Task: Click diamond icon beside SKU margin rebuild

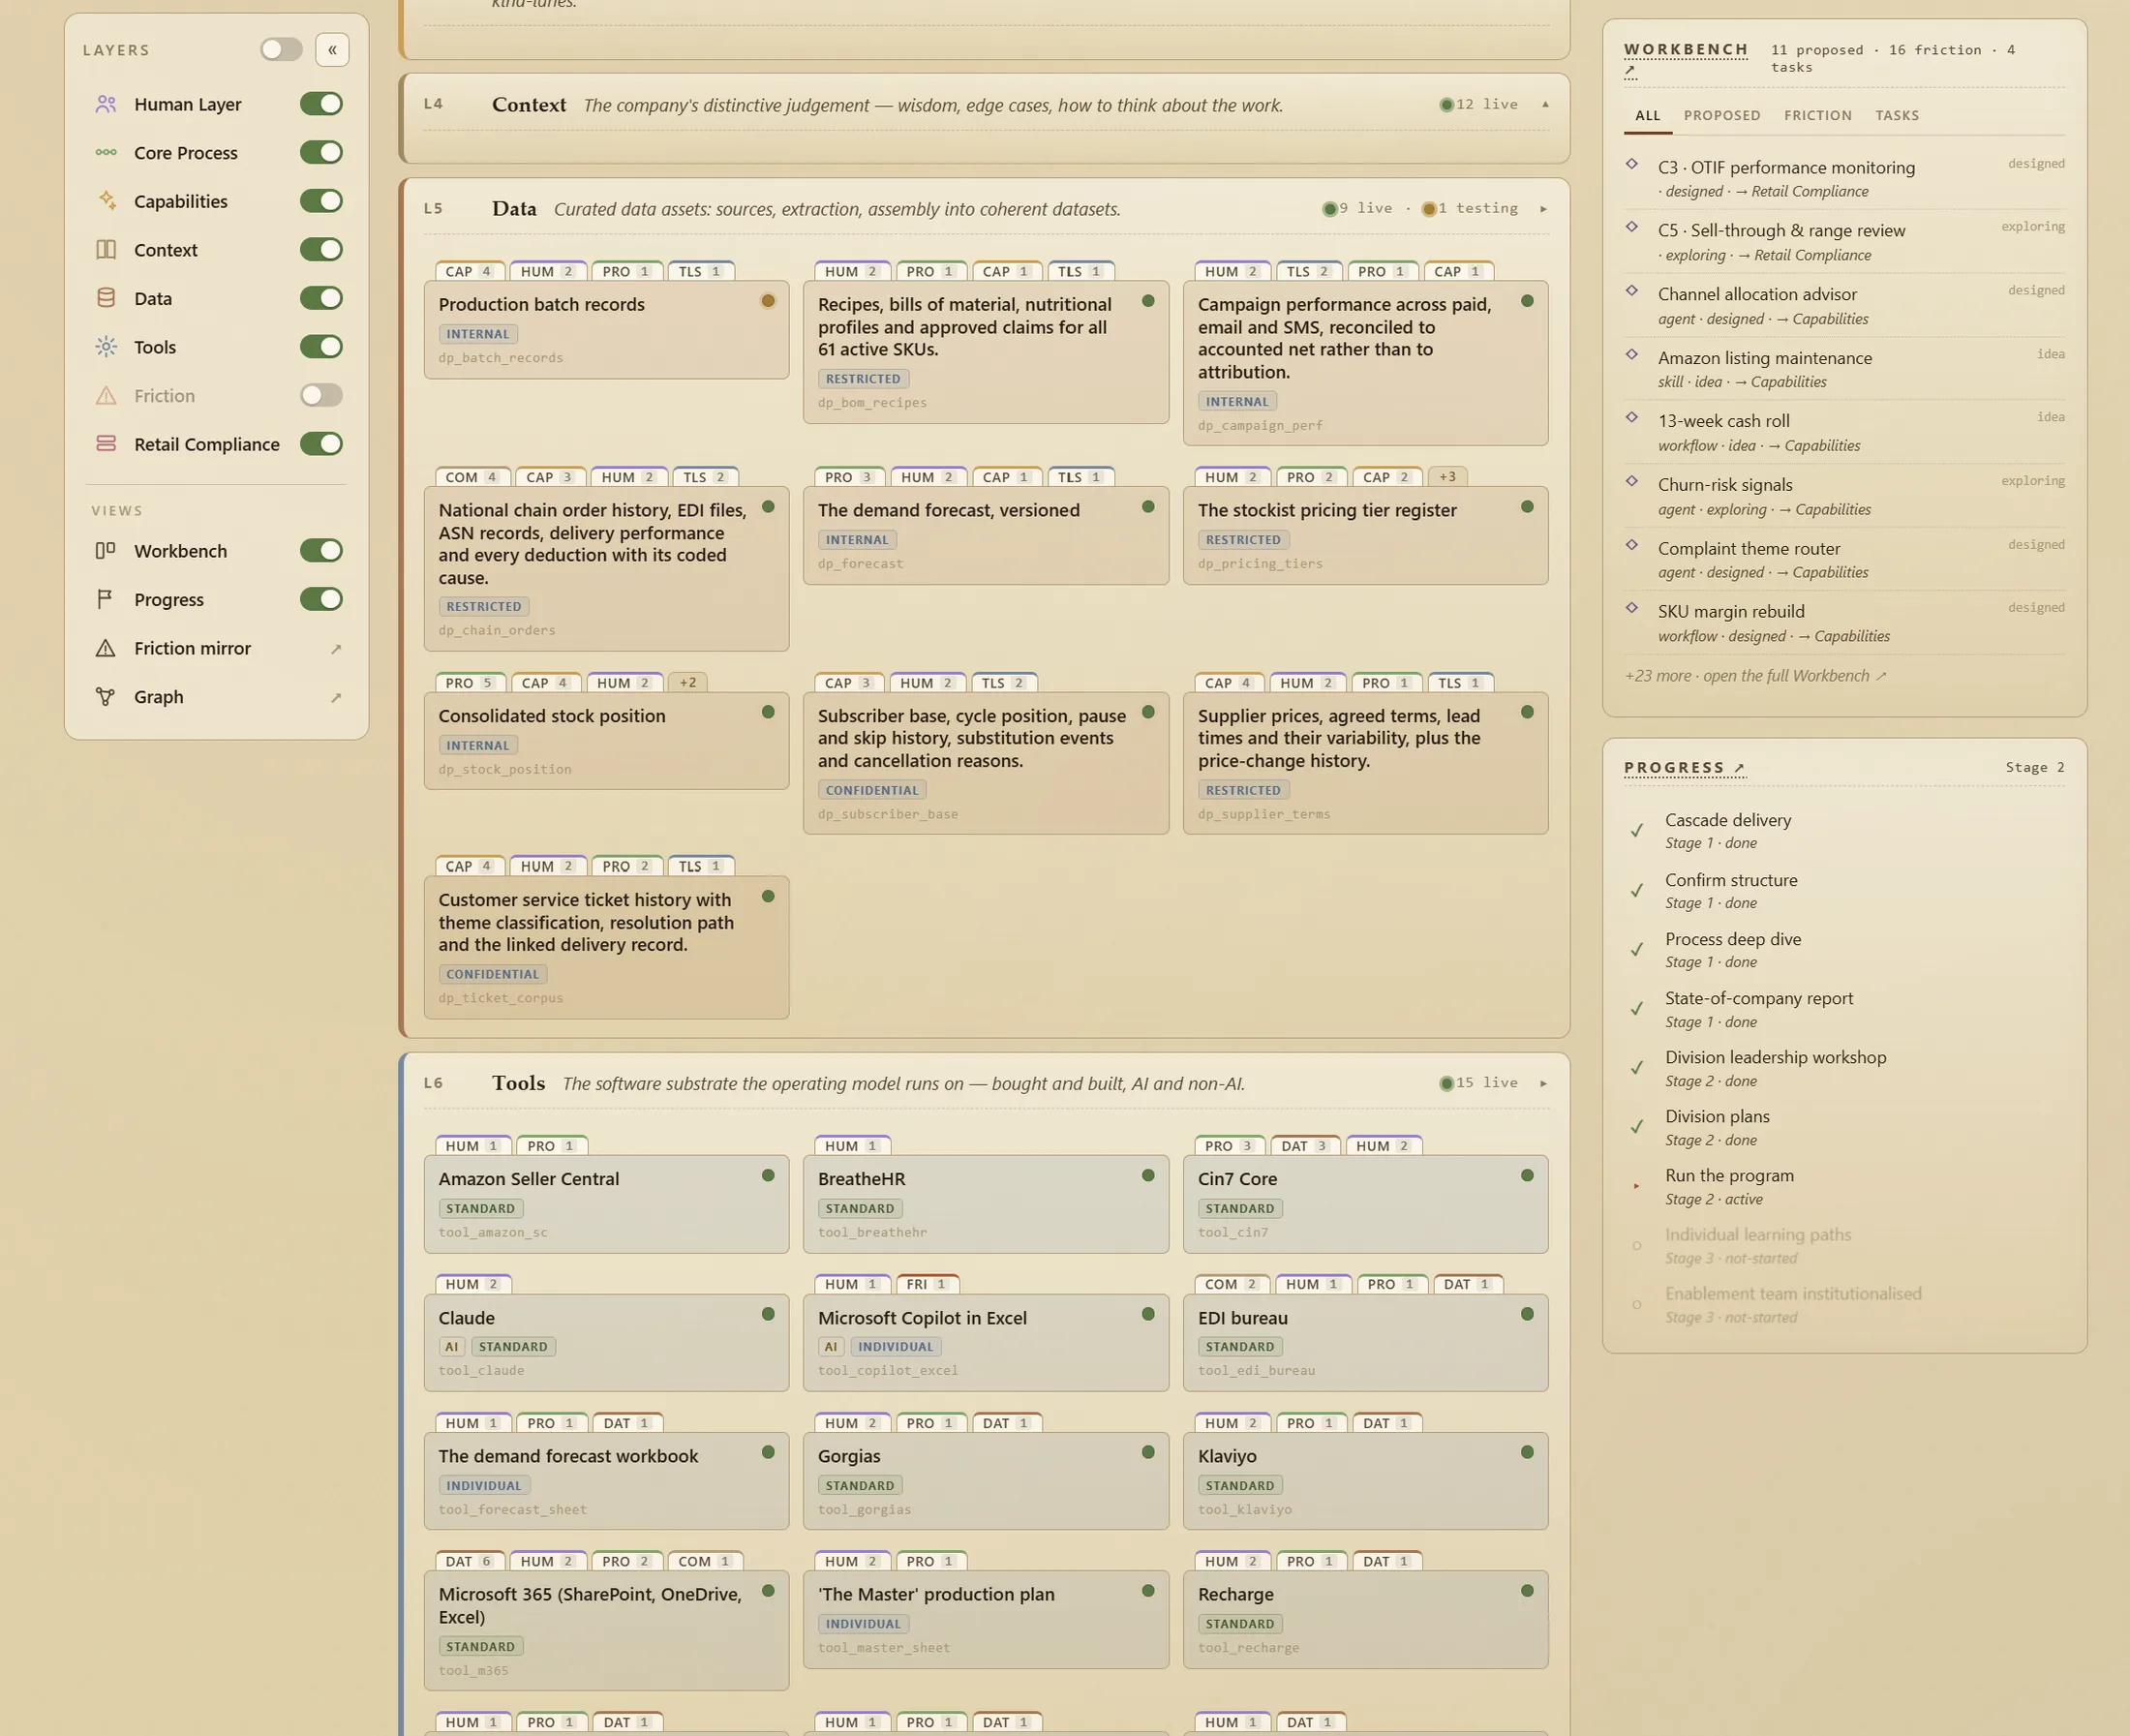Action: pos(1632,608)
